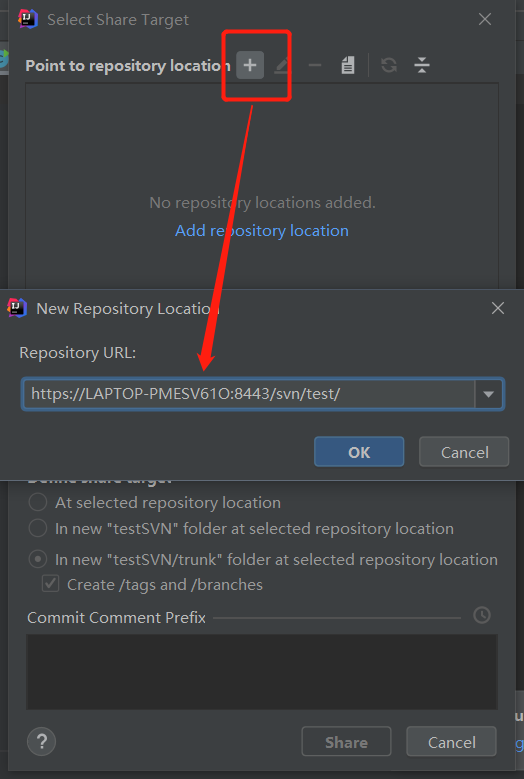Select In new "testSVN" folder option
Screen dimensions: 524x779
(241, 529)
